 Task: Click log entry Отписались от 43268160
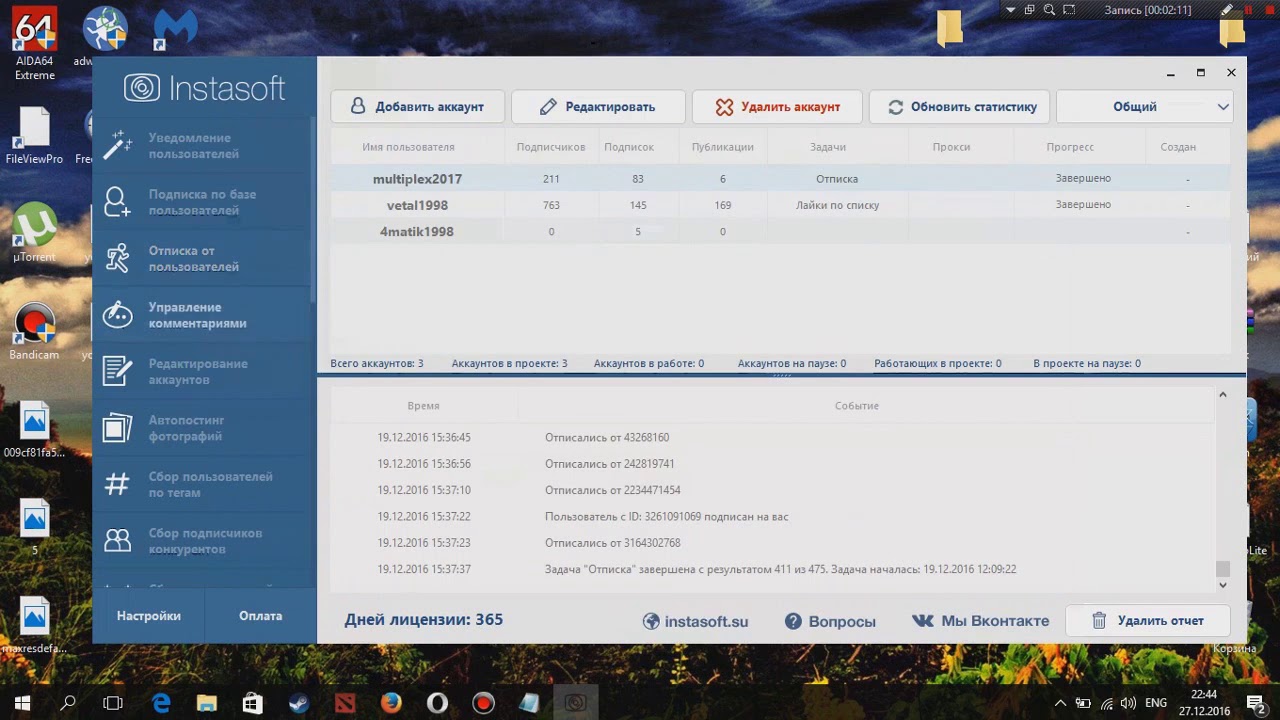click(x=607, y=438)
